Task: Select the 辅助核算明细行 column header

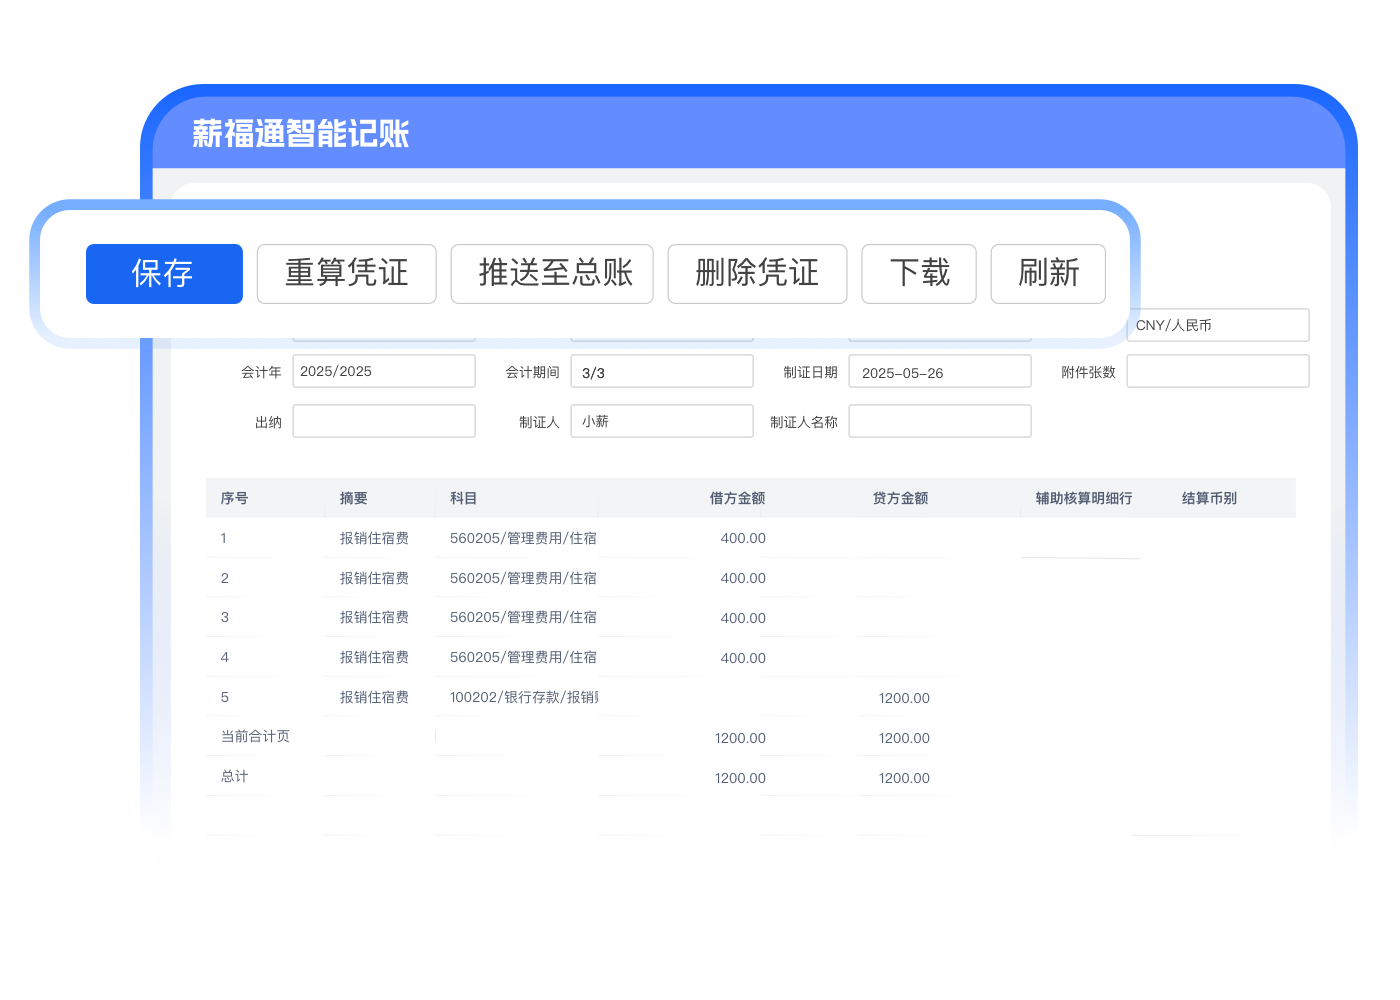Action: coord(1084,498)
